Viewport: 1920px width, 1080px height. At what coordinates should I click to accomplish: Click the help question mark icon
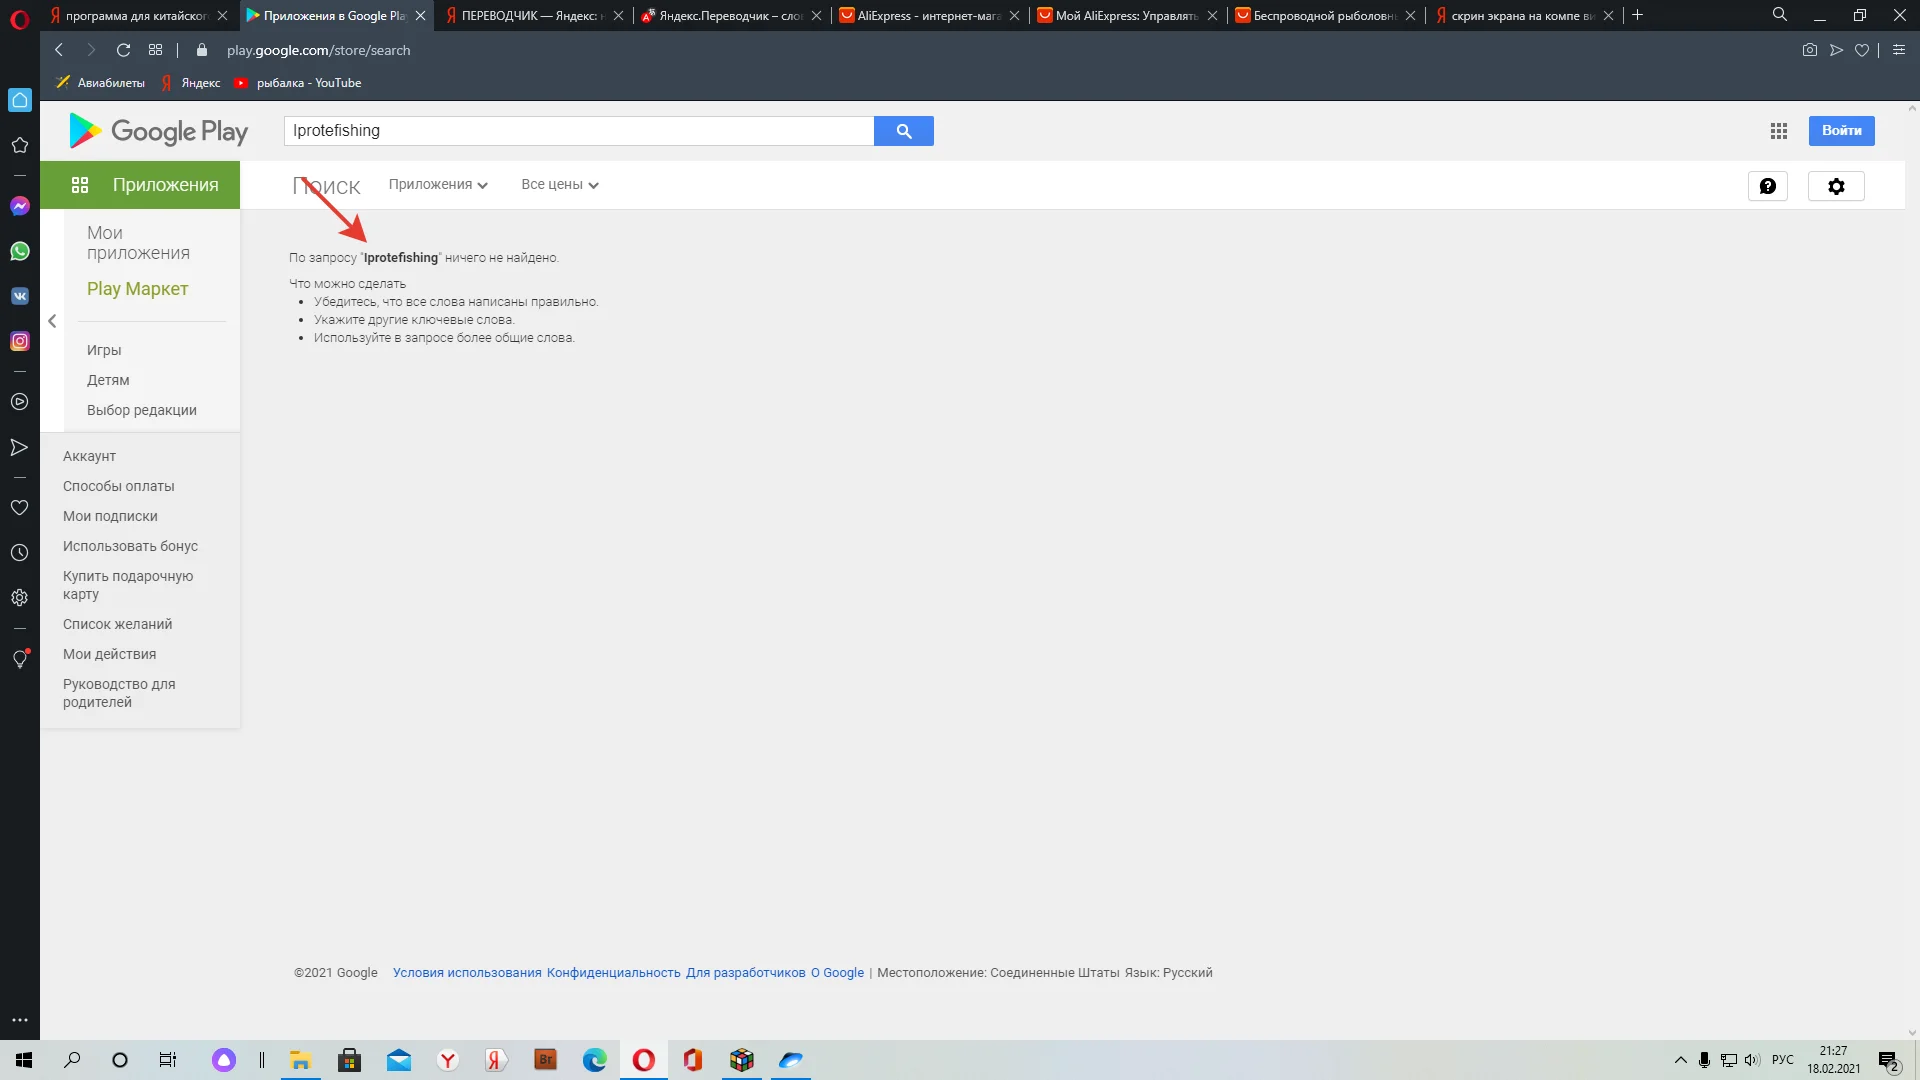[1767, 186]
